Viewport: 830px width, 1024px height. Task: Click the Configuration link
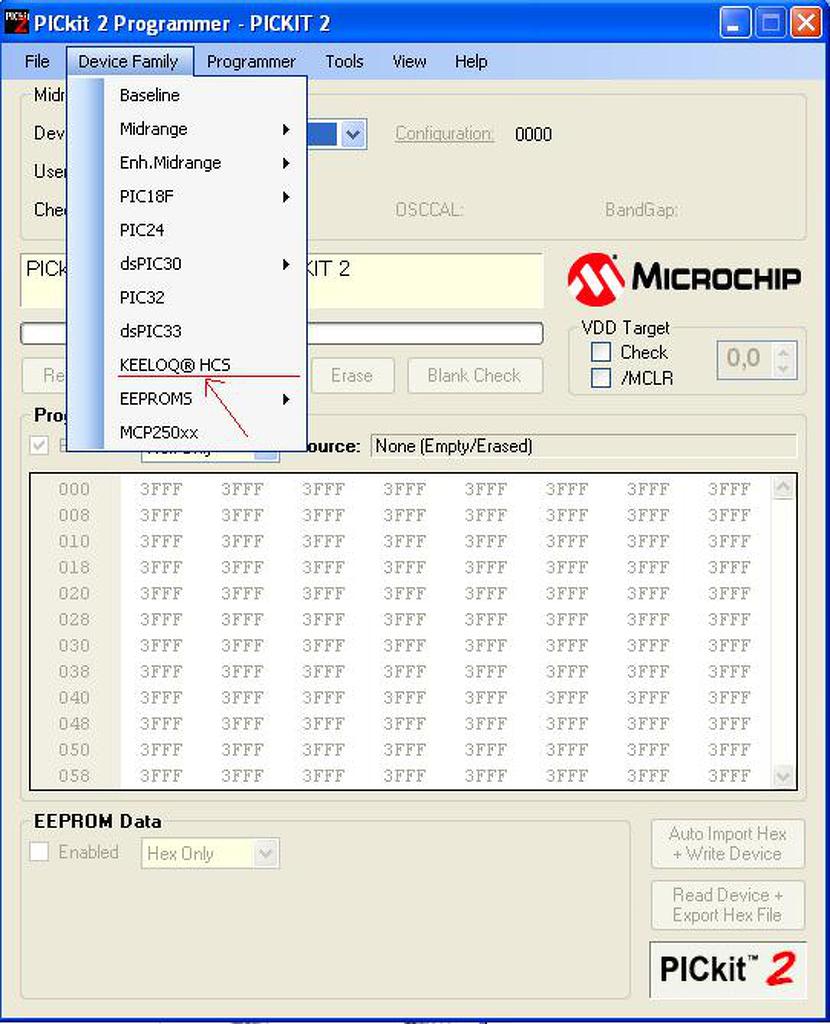[x=443, y=133]
